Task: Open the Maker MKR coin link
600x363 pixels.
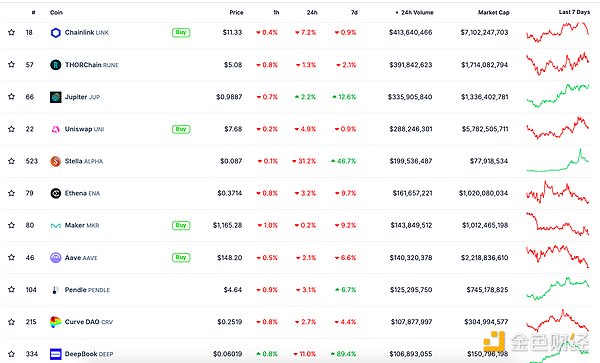Action: [x=82, y=225]
